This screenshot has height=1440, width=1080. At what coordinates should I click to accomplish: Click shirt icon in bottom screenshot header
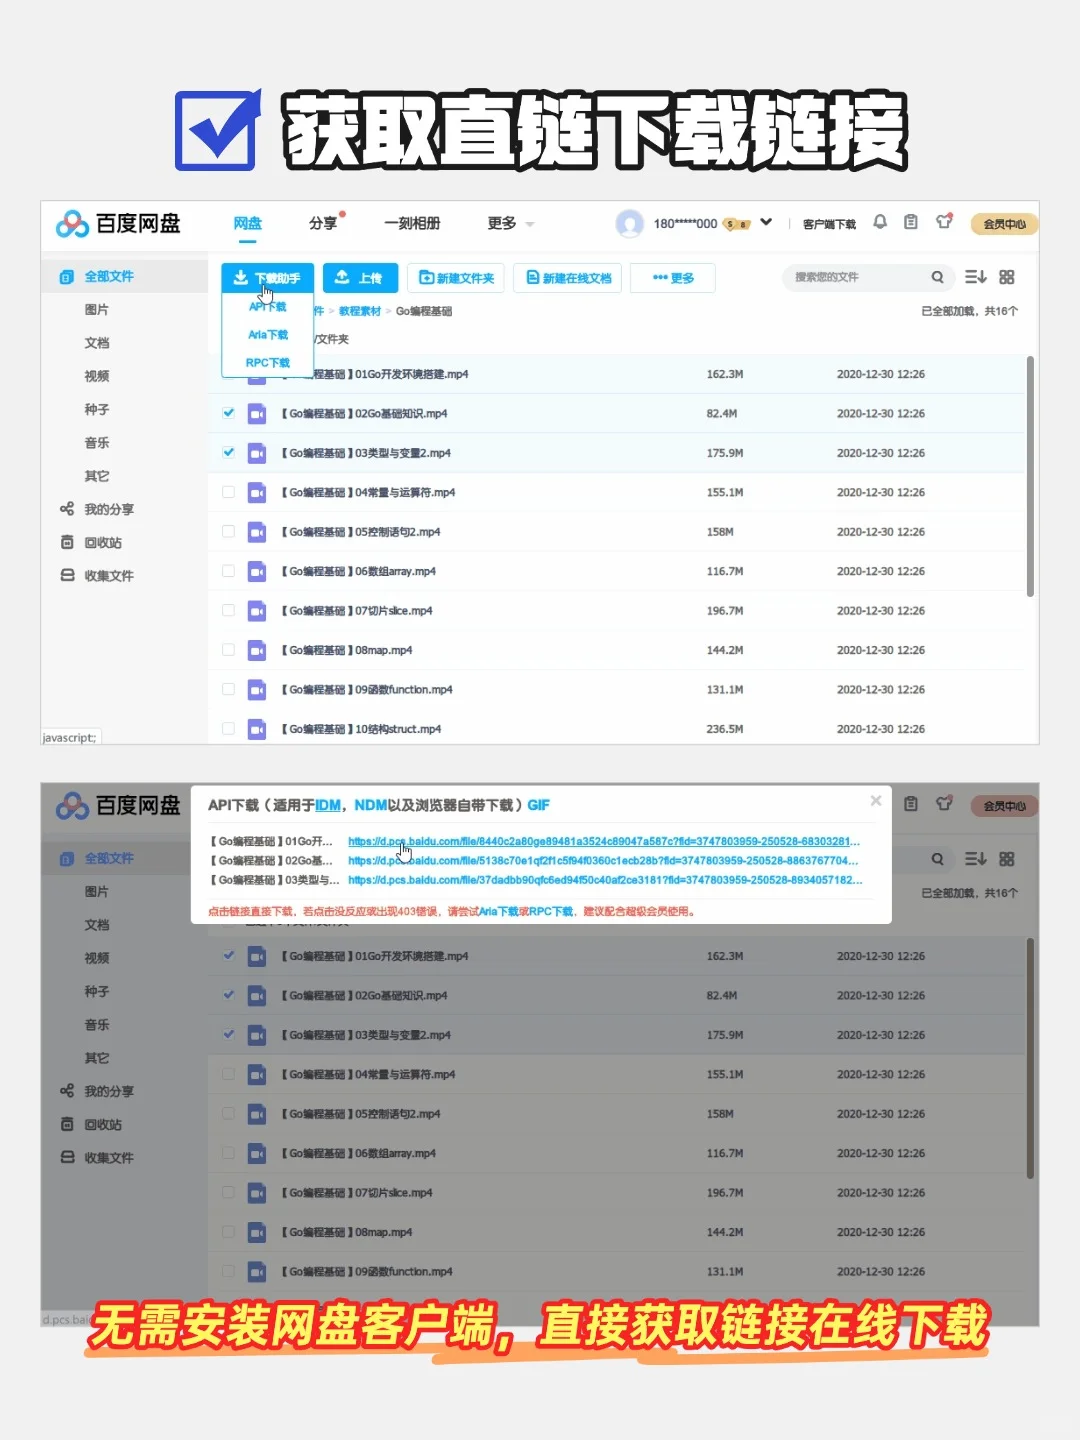coord(944,804)
